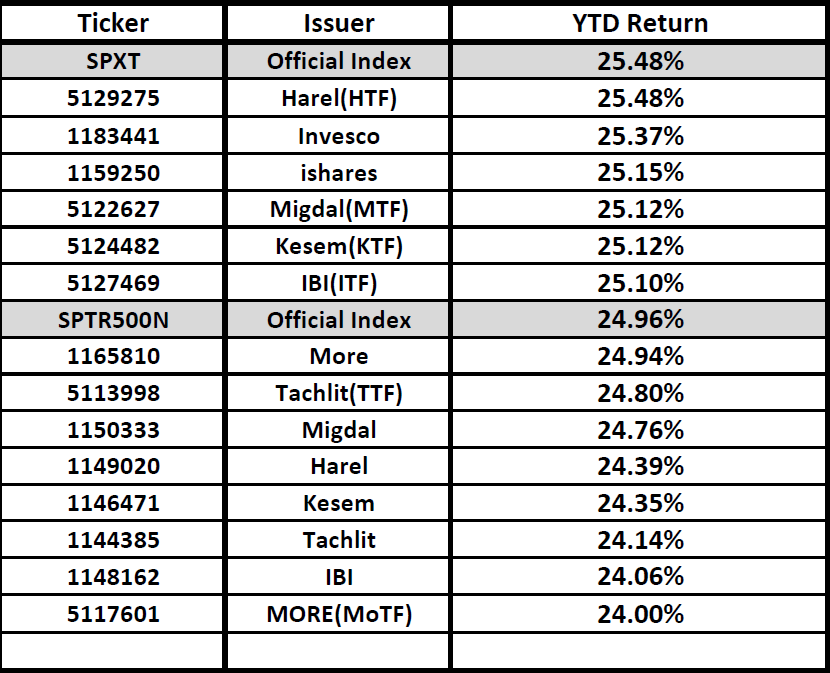Click the 24.14% return cell

coord(639,540)
